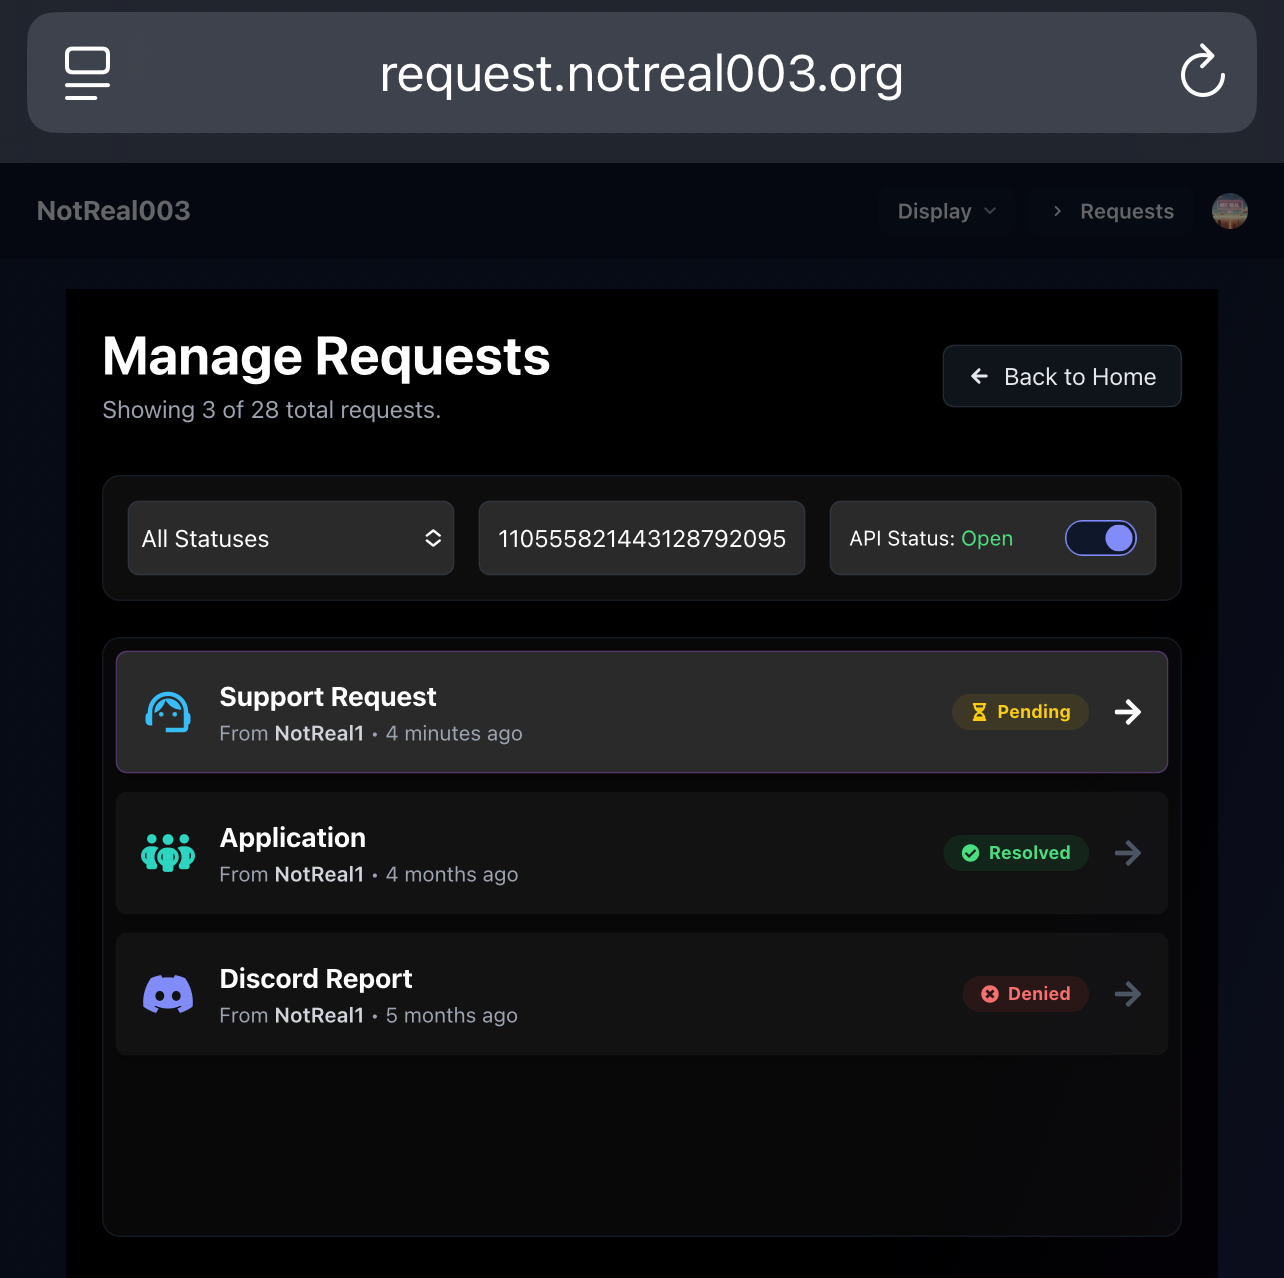Click the Application group icon

click(168, 853)
